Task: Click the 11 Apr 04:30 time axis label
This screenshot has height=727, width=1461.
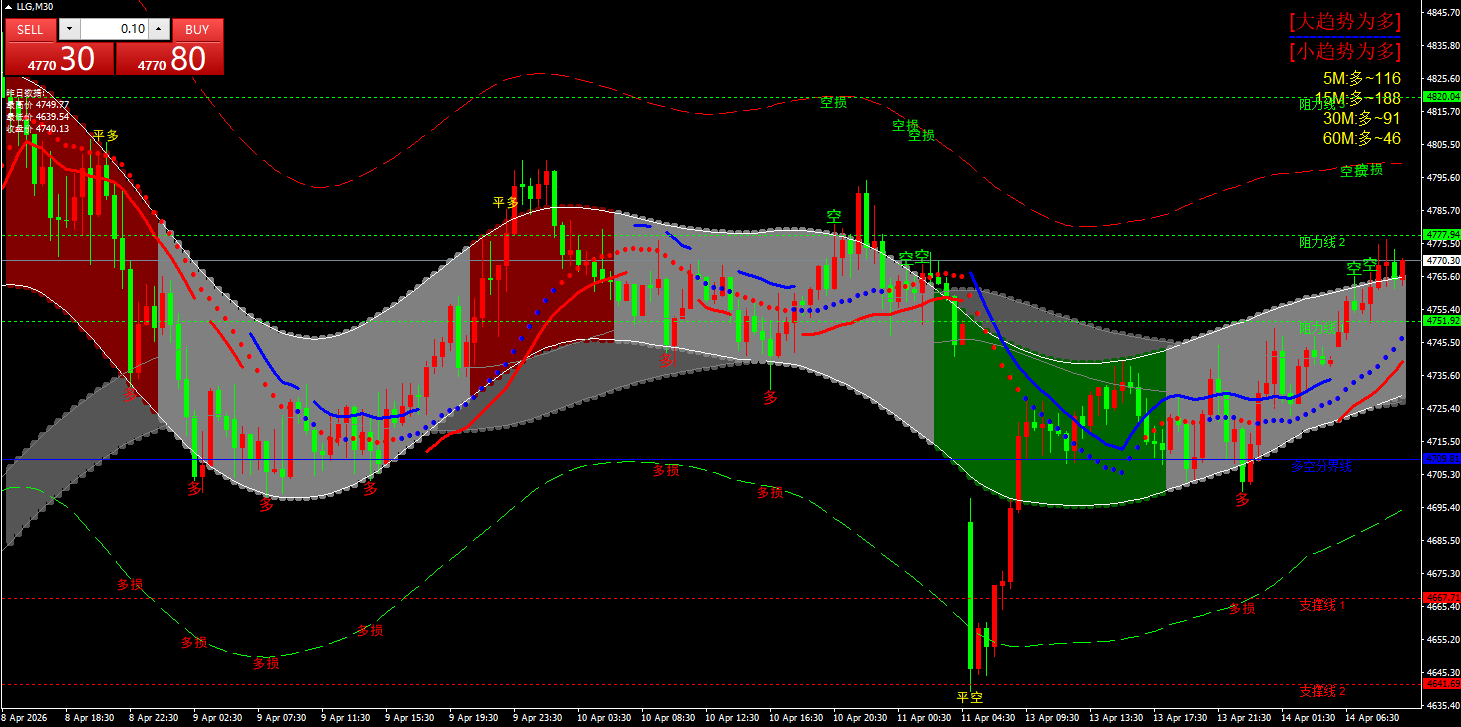Action: pos(990,718)
